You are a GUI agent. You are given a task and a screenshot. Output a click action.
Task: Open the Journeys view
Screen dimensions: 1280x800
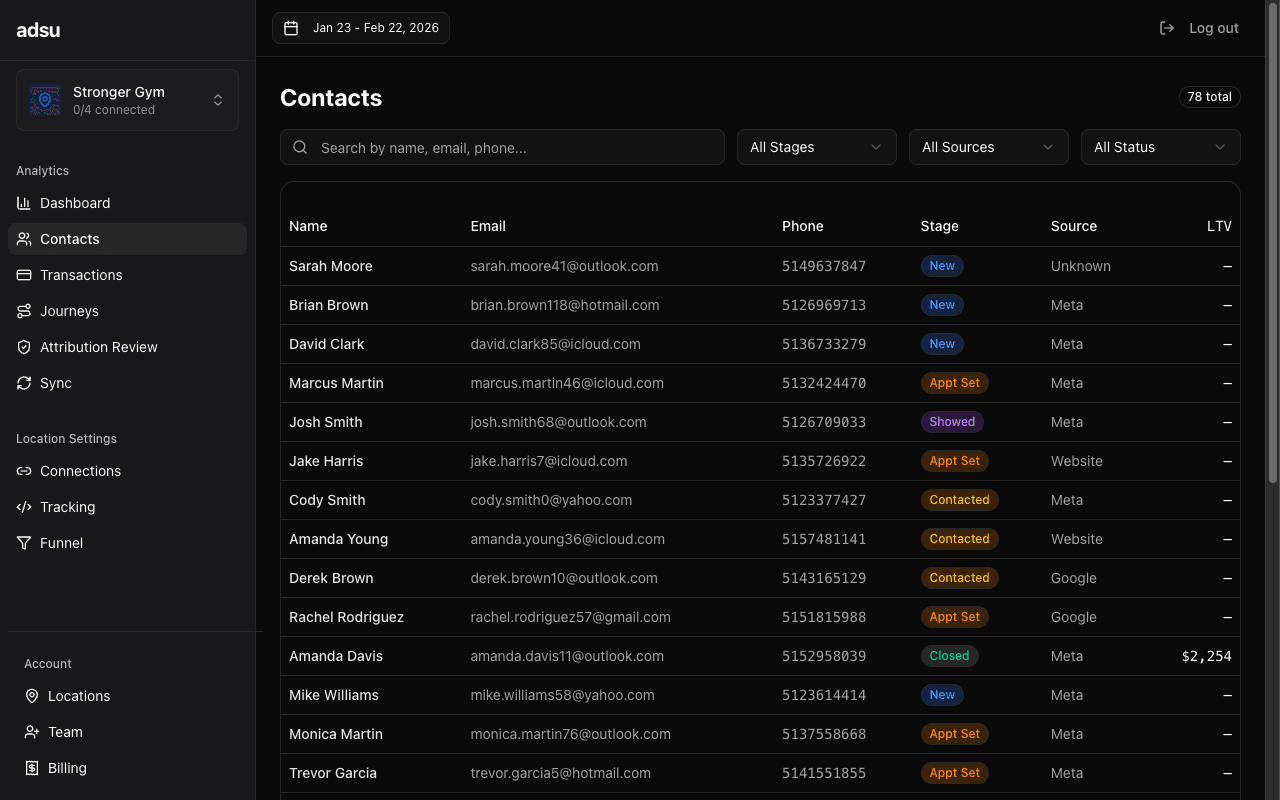point(67,311)
